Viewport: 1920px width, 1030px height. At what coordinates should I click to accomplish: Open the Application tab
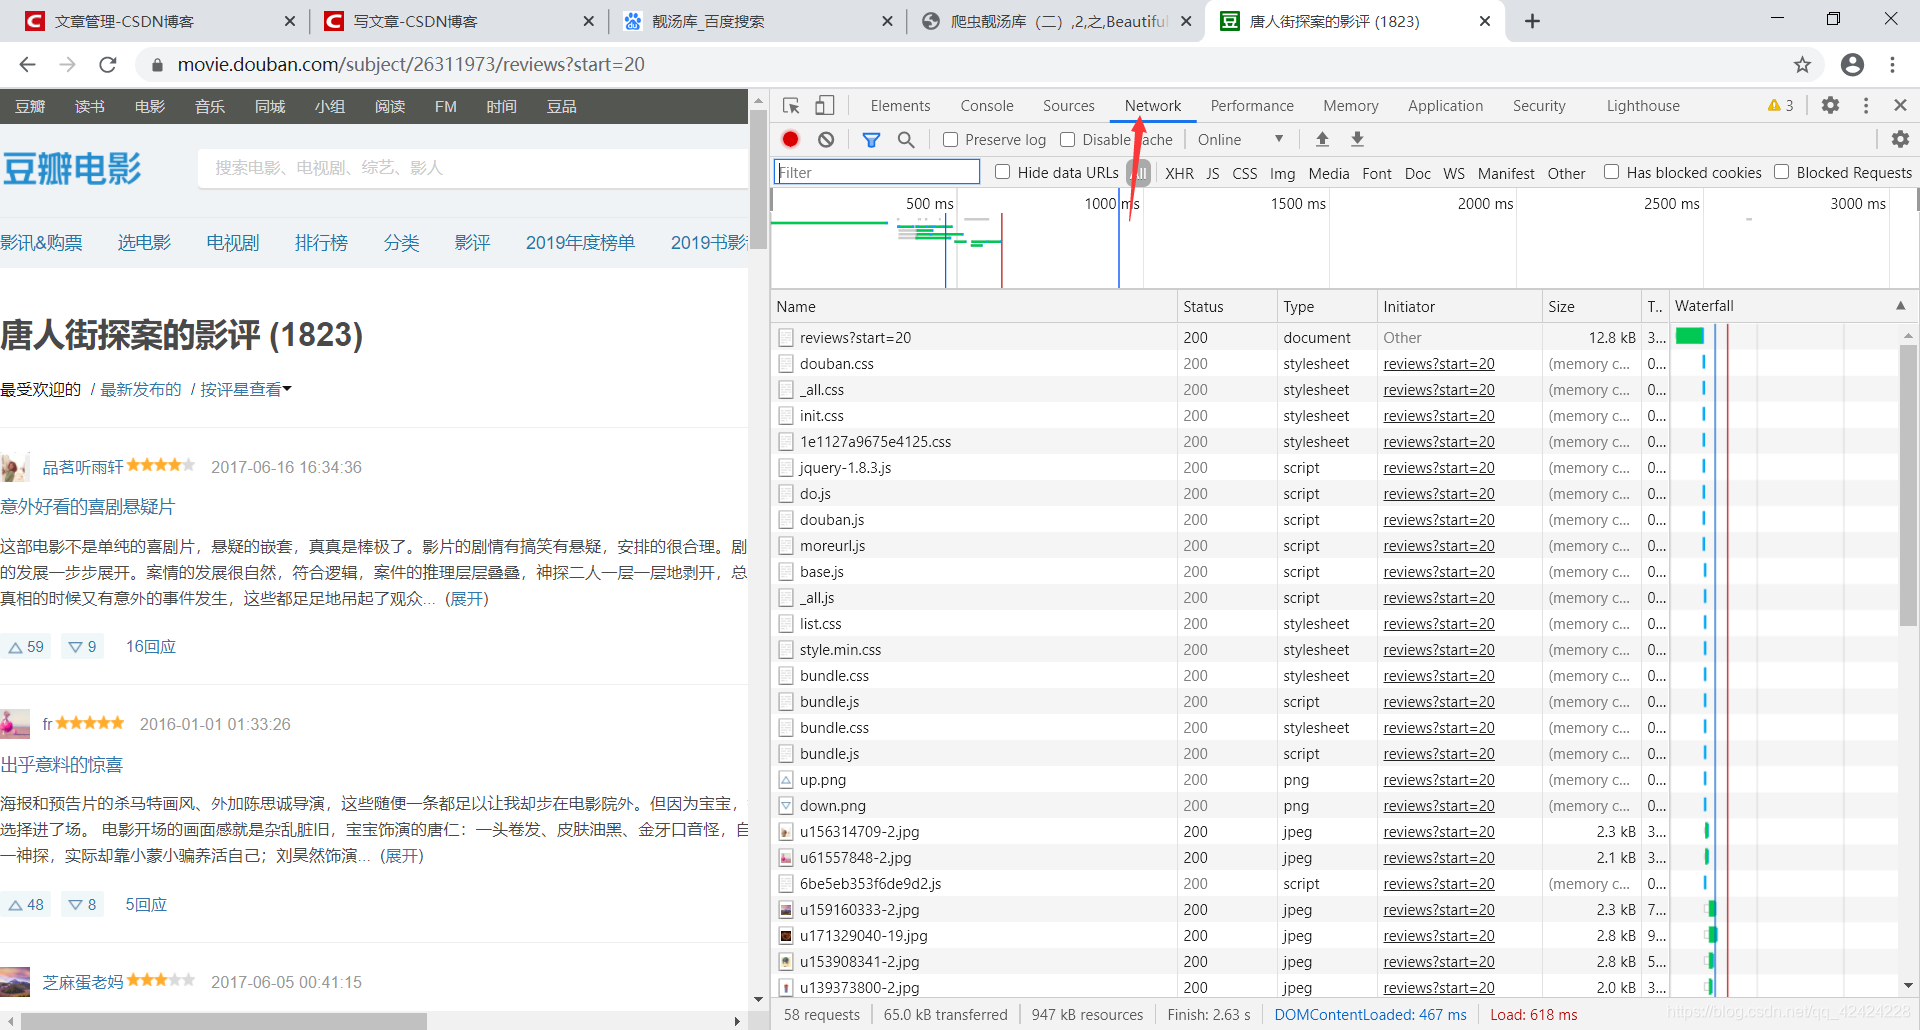(1445, 106)
